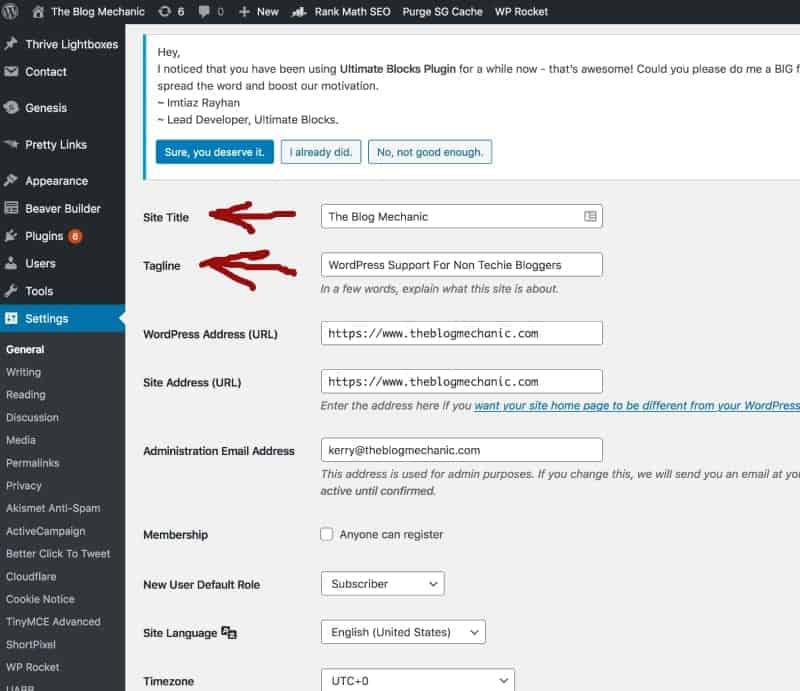
Task: Open New User Default Role dropdown
Action: [382, 584]
